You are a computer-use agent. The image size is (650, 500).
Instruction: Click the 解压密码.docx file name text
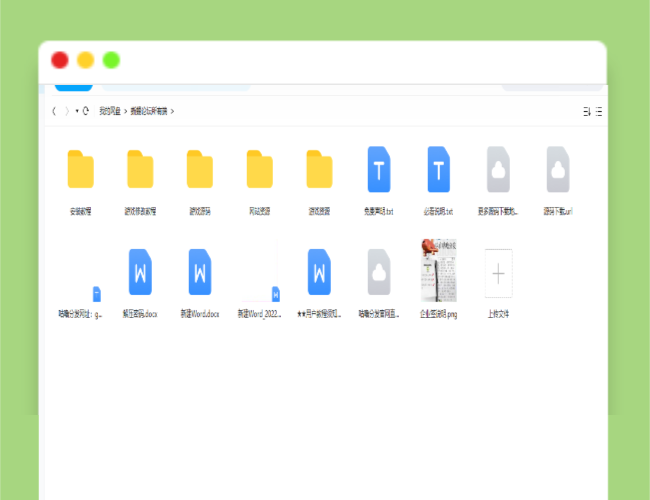click(x=140, y=314)
